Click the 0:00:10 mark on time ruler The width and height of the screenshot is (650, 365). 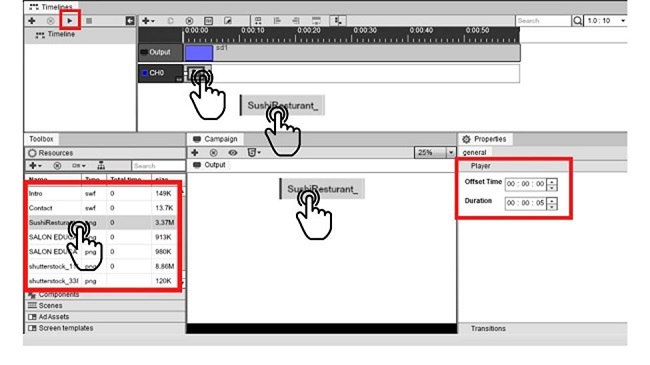pos(252,30)
